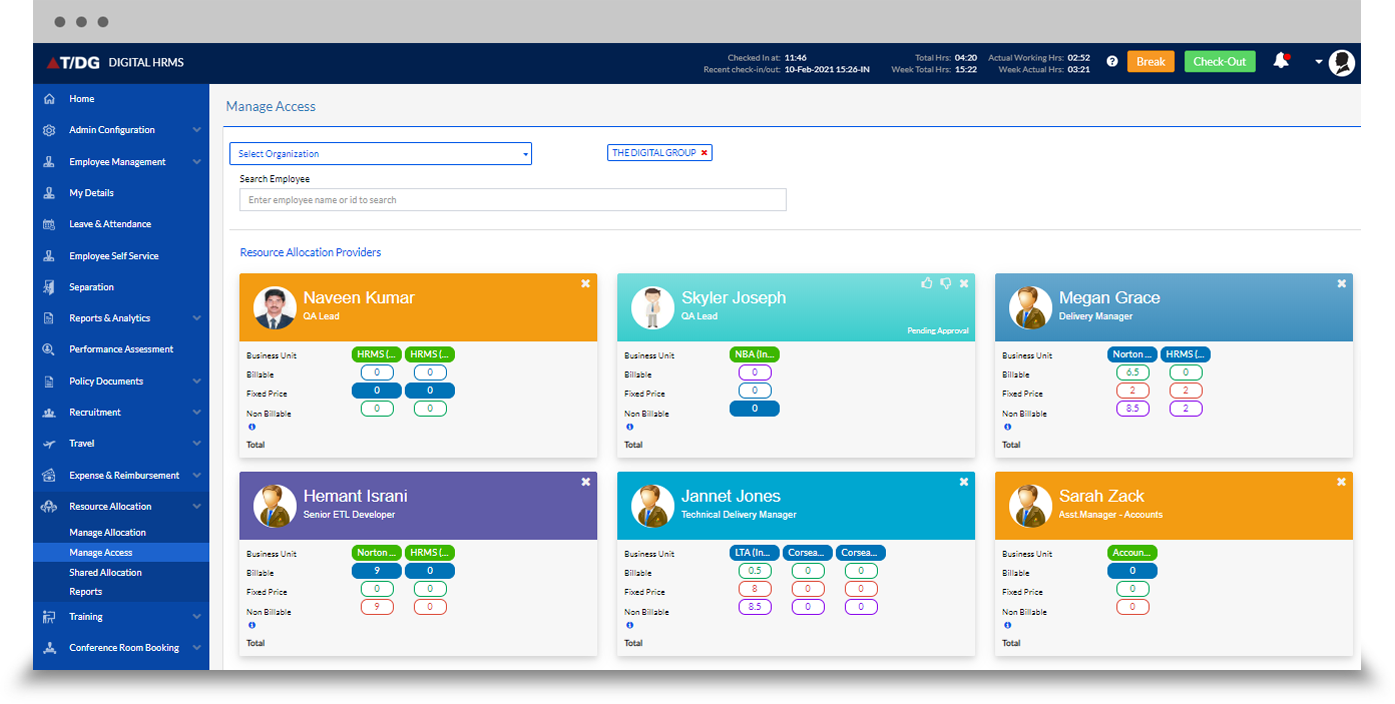Remove THE DIGITAL GROUP organization tag
This screenshot has height=704, width=1395.
point(704,153)
